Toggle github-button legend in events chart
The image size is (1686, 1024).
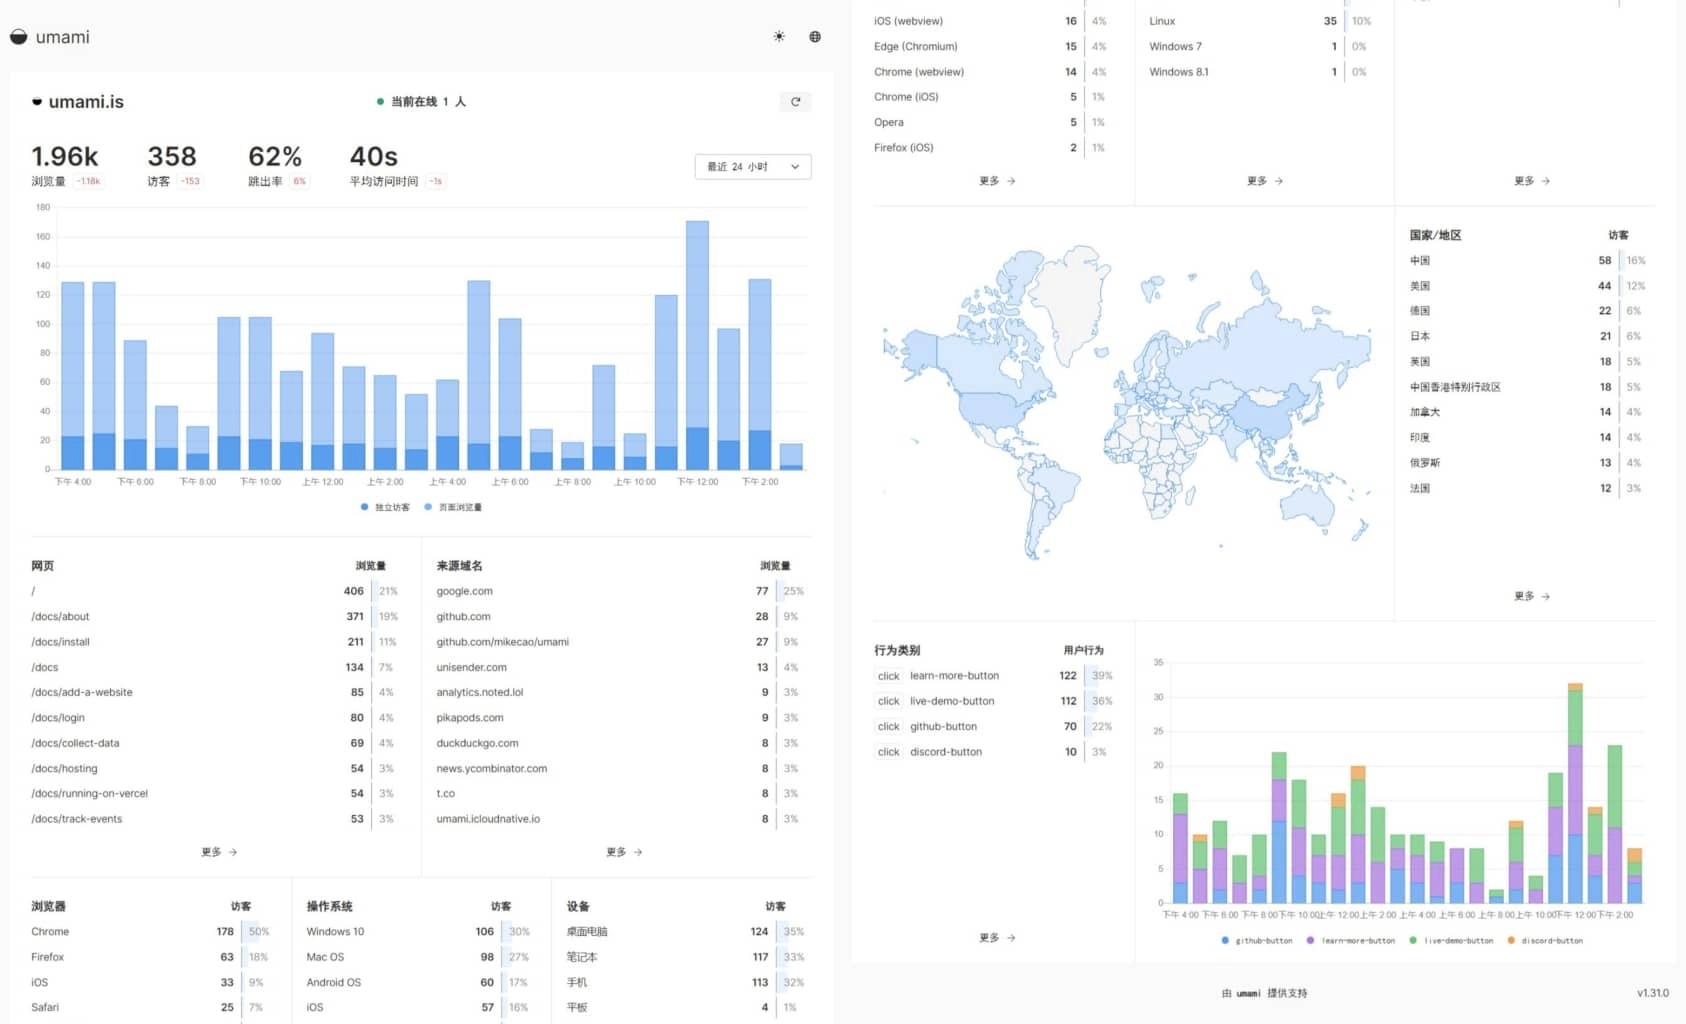pos(1257,940)
